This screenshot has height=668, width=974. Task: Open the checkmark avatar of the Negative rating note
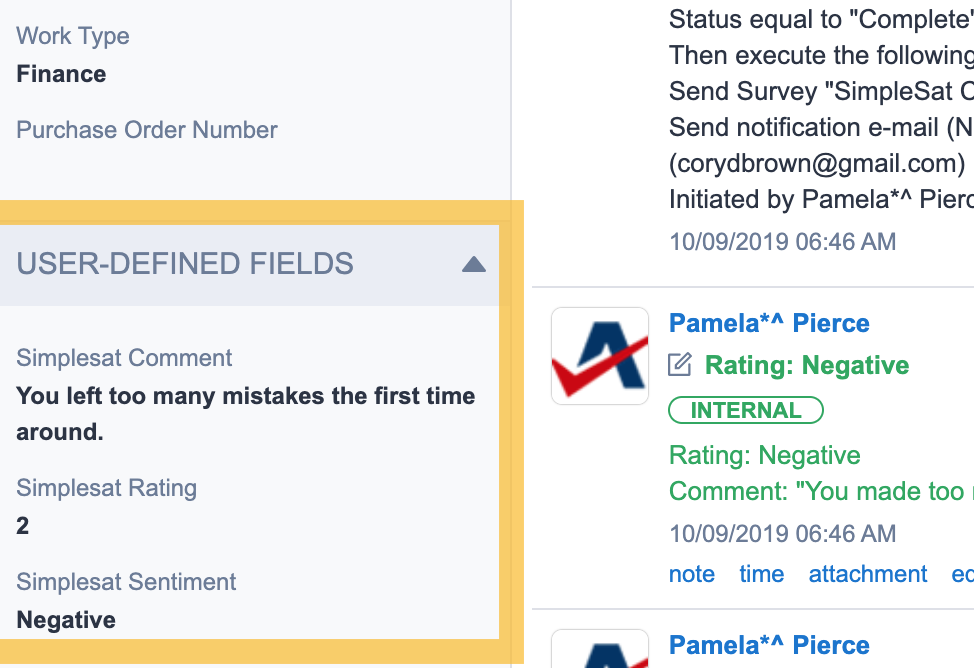coord(600,356)
